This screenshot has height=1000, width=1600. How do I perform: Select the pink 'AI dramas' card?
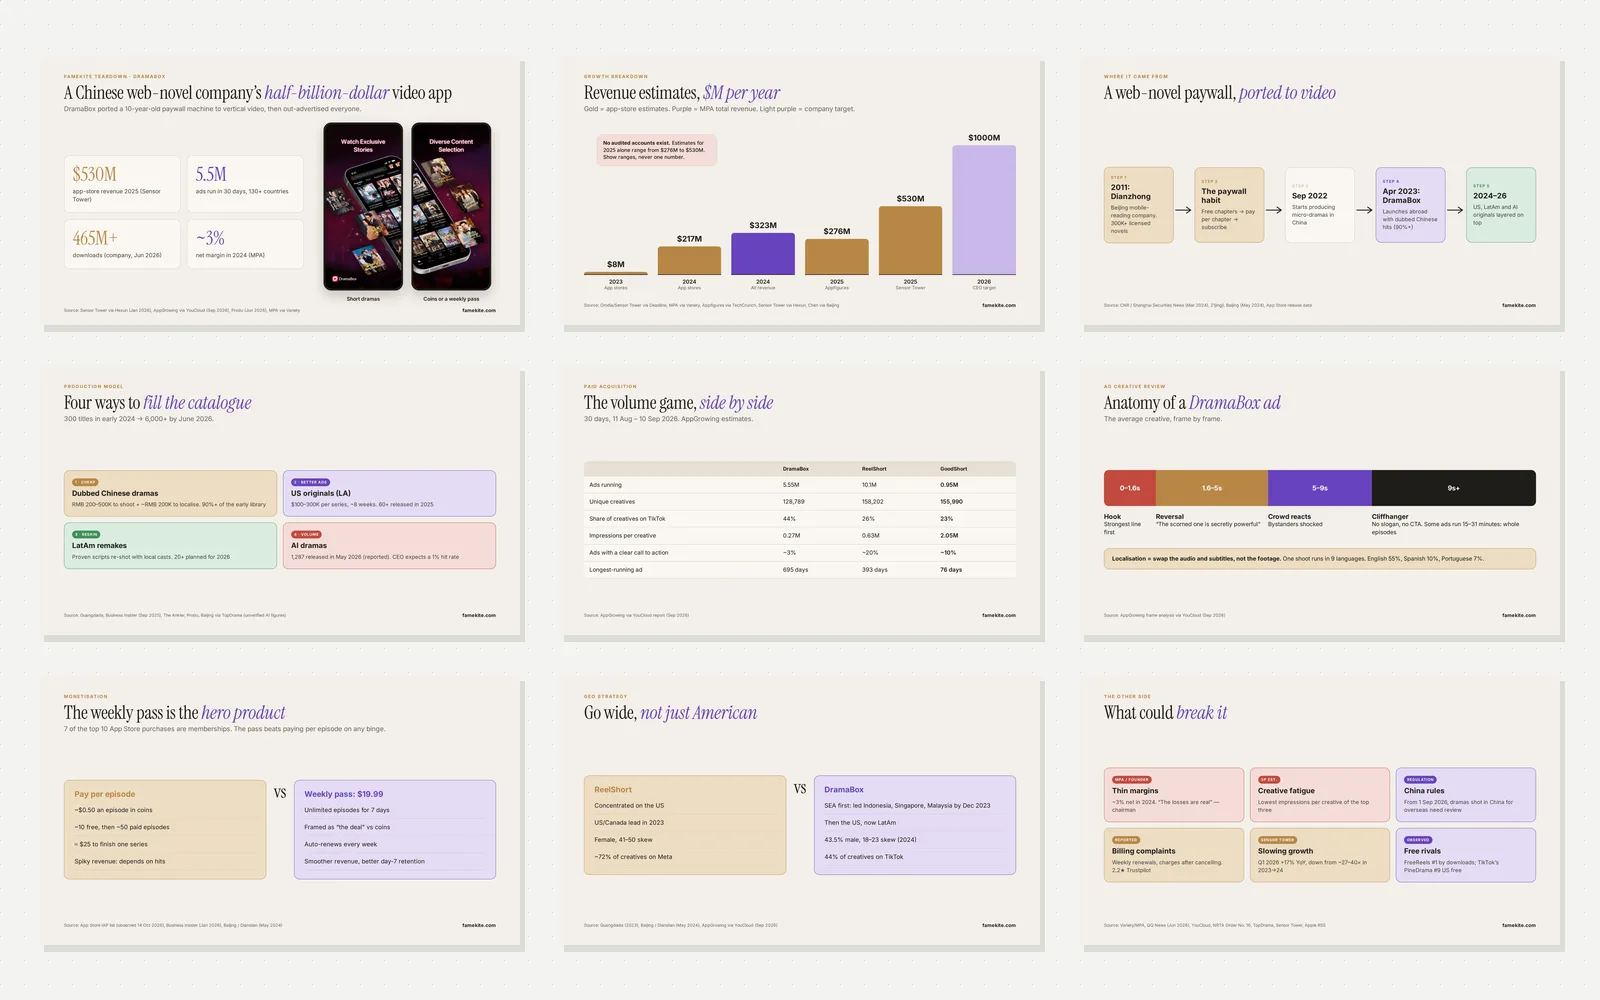[389, 546]
